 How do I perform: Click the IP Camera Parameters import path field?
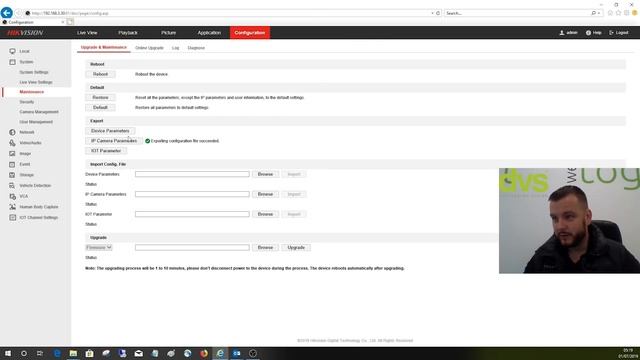192,194
